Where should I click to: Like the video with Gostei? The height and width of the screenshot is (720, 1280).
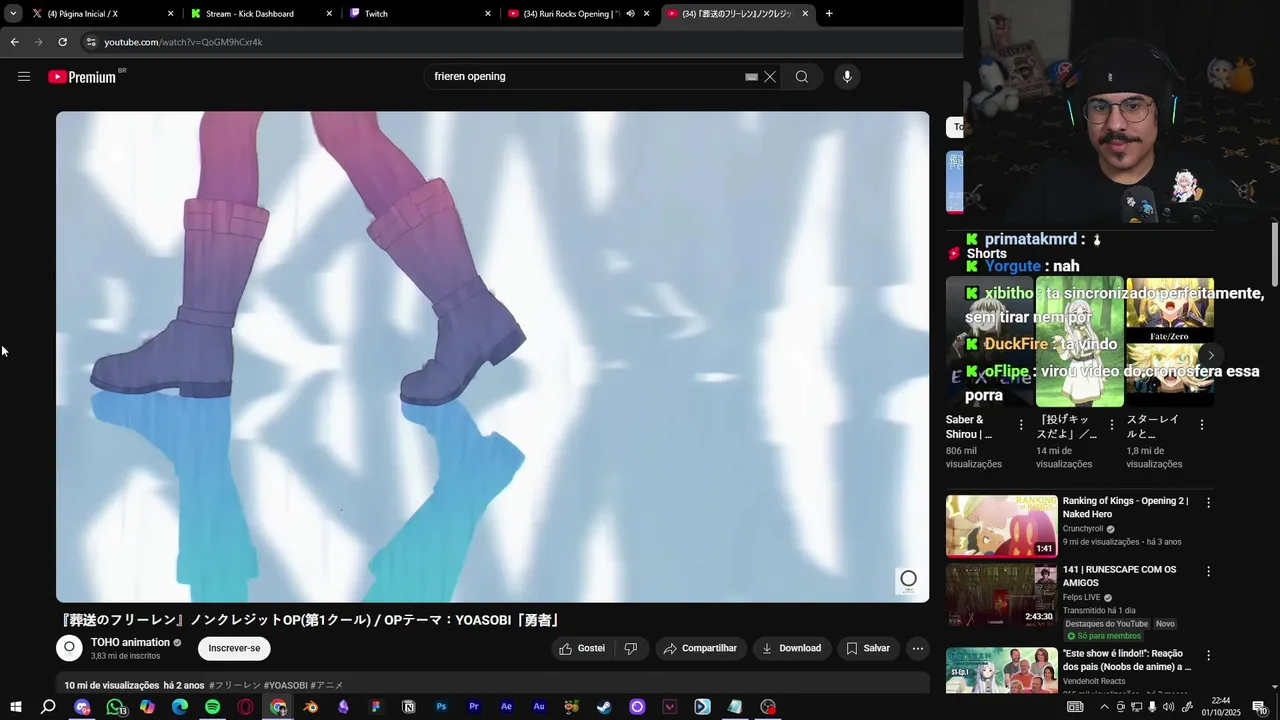(582, 648)
